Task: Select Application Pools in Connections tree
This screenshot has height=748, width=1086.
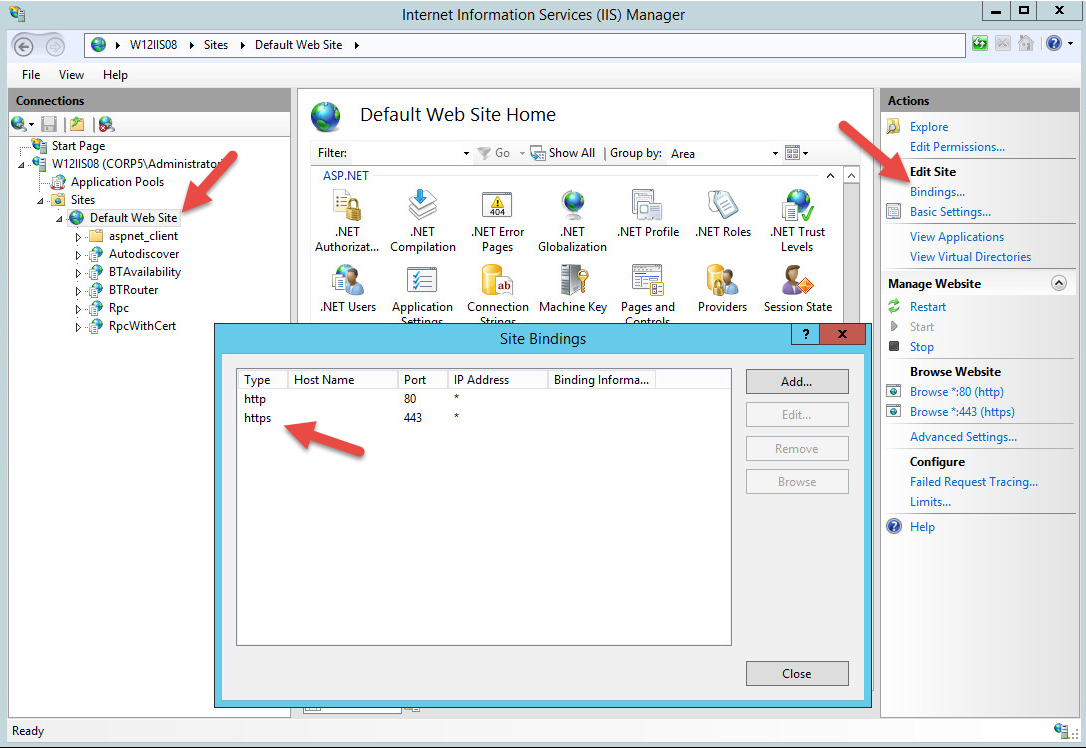Action: click(x=117, y=182)
